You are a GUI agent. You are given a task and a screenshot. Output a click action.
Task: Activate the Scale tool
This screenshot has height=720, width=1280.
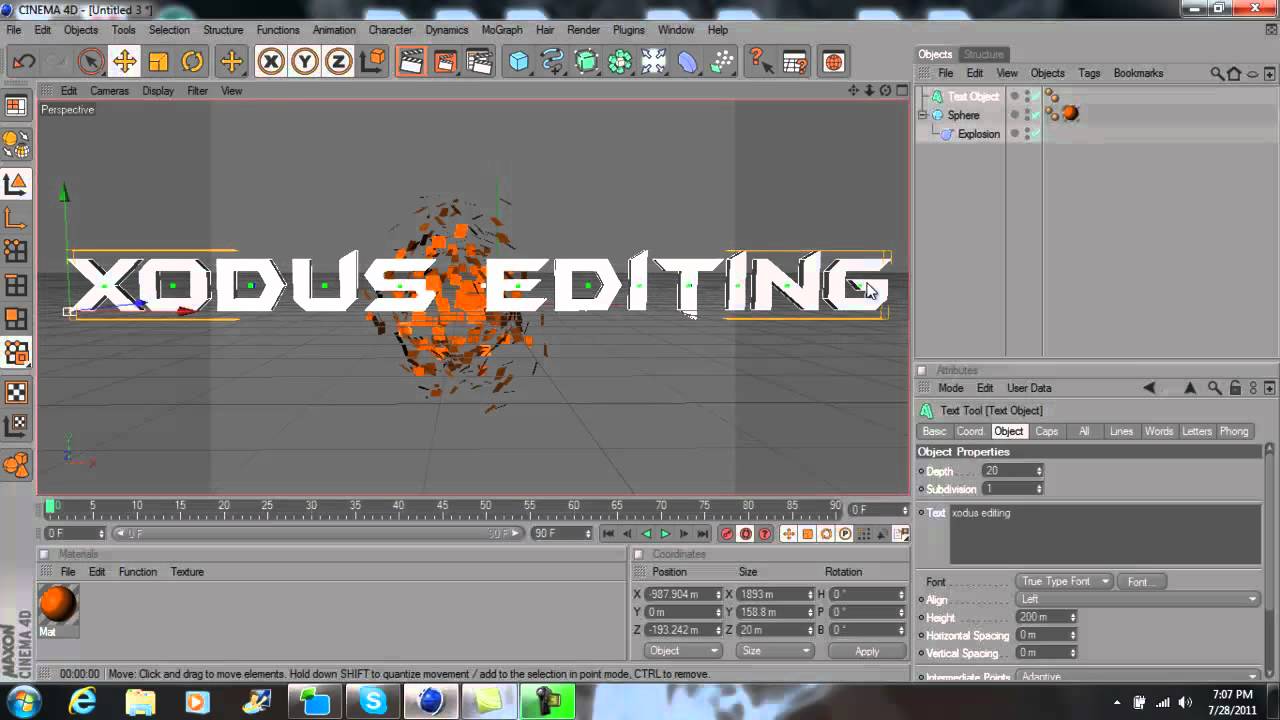(158, 62)
